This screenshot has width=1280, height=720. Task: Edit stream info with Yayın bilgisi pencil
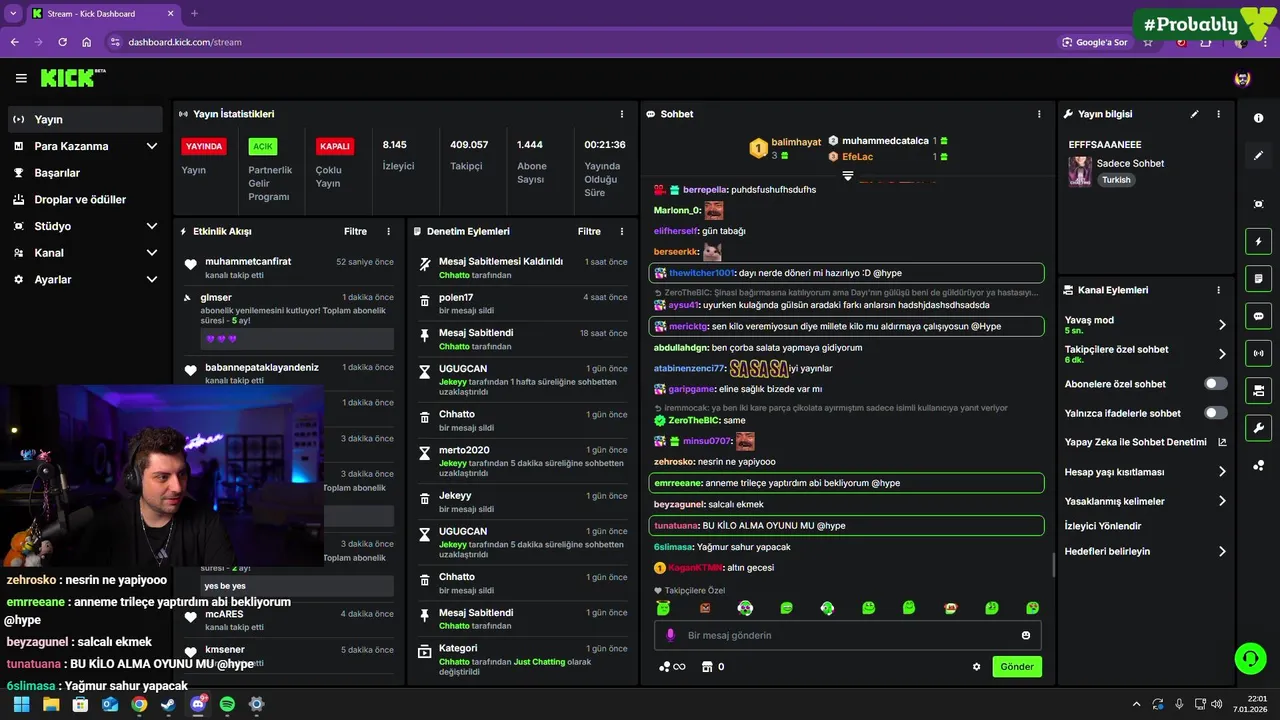coord(1194,114)
